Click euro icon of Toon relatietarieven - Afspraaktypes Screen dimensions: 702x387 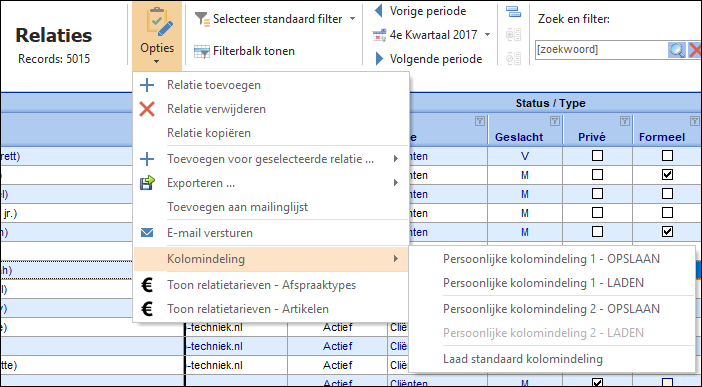pyautogui.click(x=147, y=285)
